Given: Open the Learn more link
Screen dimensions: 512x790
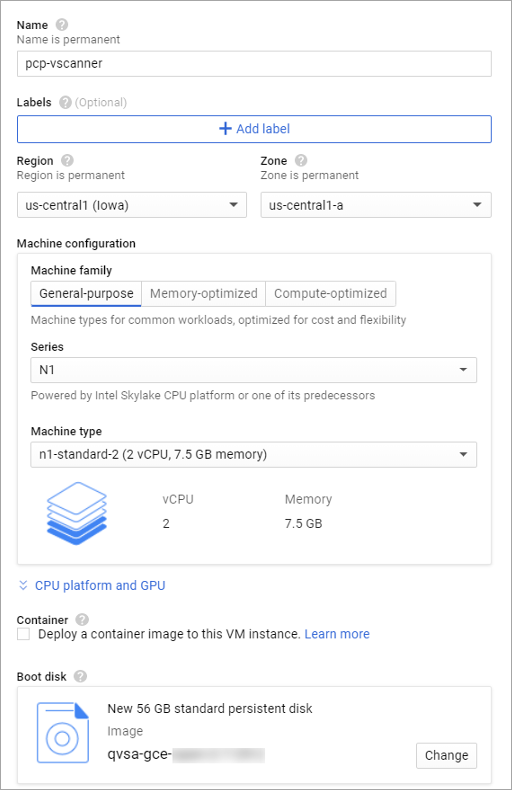Looking at the screenshot, I should pos(337,634).
